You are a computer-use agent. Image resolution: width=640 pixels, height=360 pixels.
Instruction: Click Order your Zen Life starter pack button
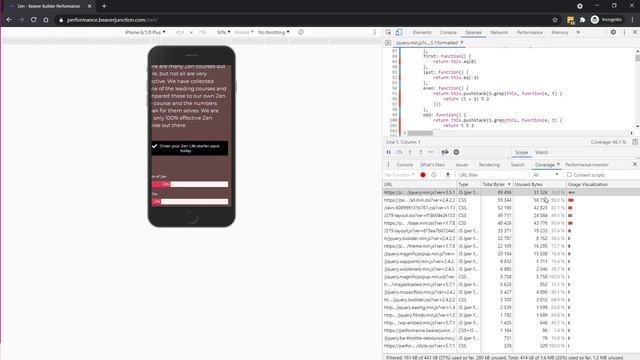coord(190,148)
